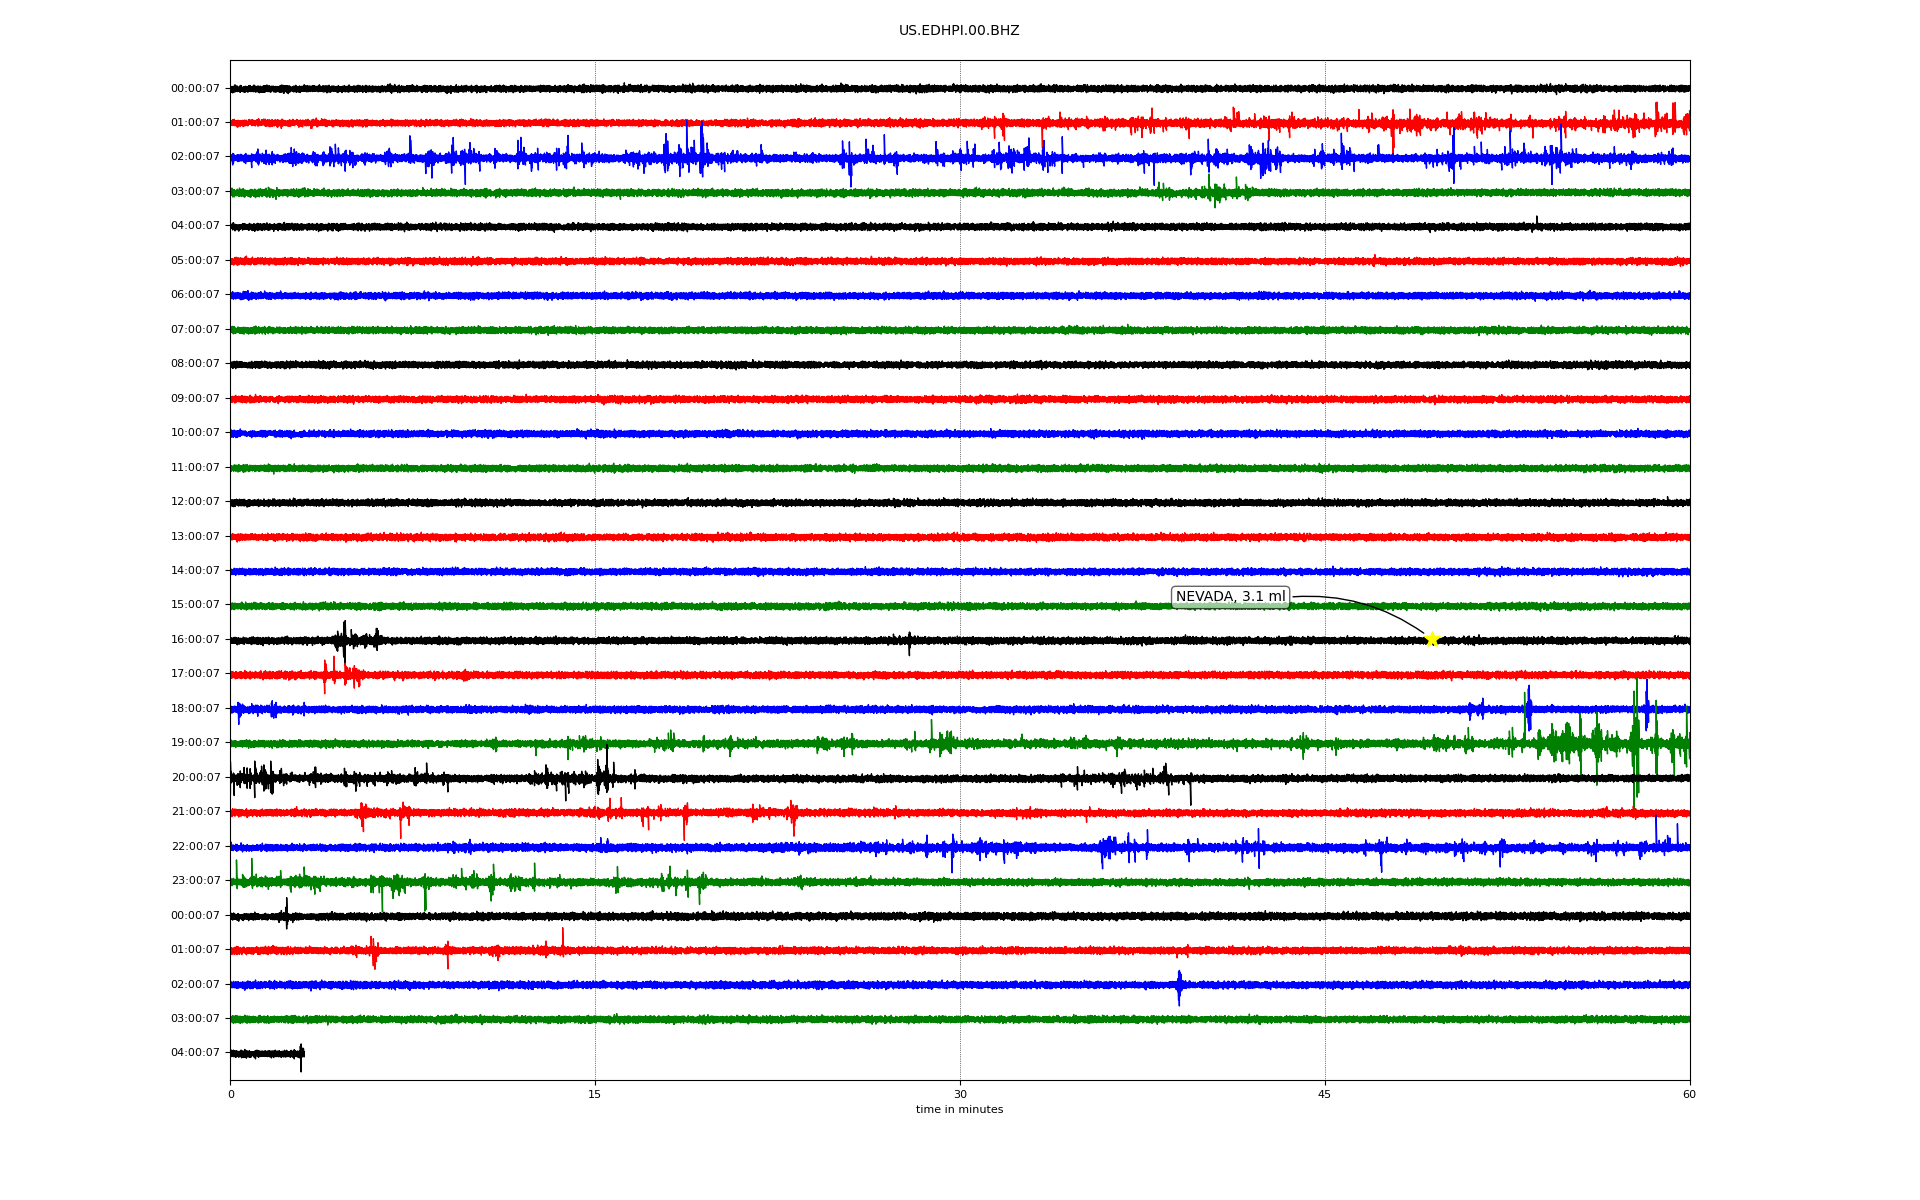This screenshot has width=1920, height=1200.
Task: Click the x-axis tick label 45
Action: pyautogui.click(x=1325, y=1094)
